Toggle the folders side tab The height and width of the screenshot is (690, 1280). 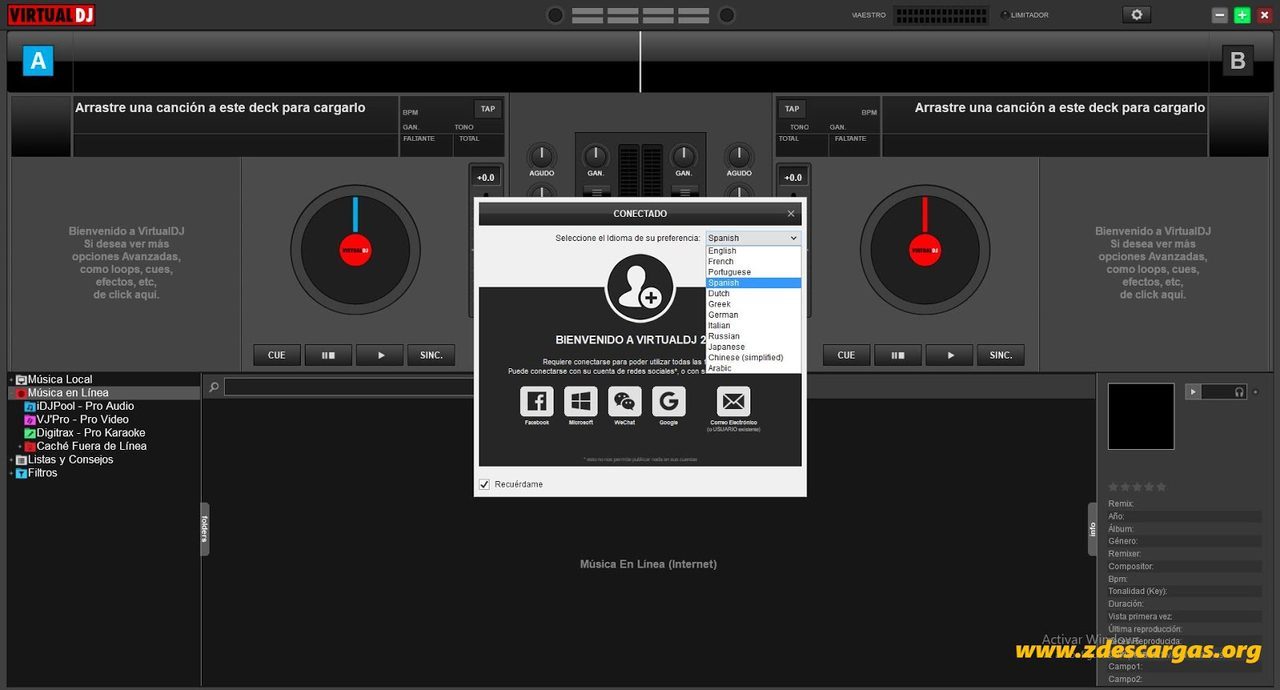205,529
